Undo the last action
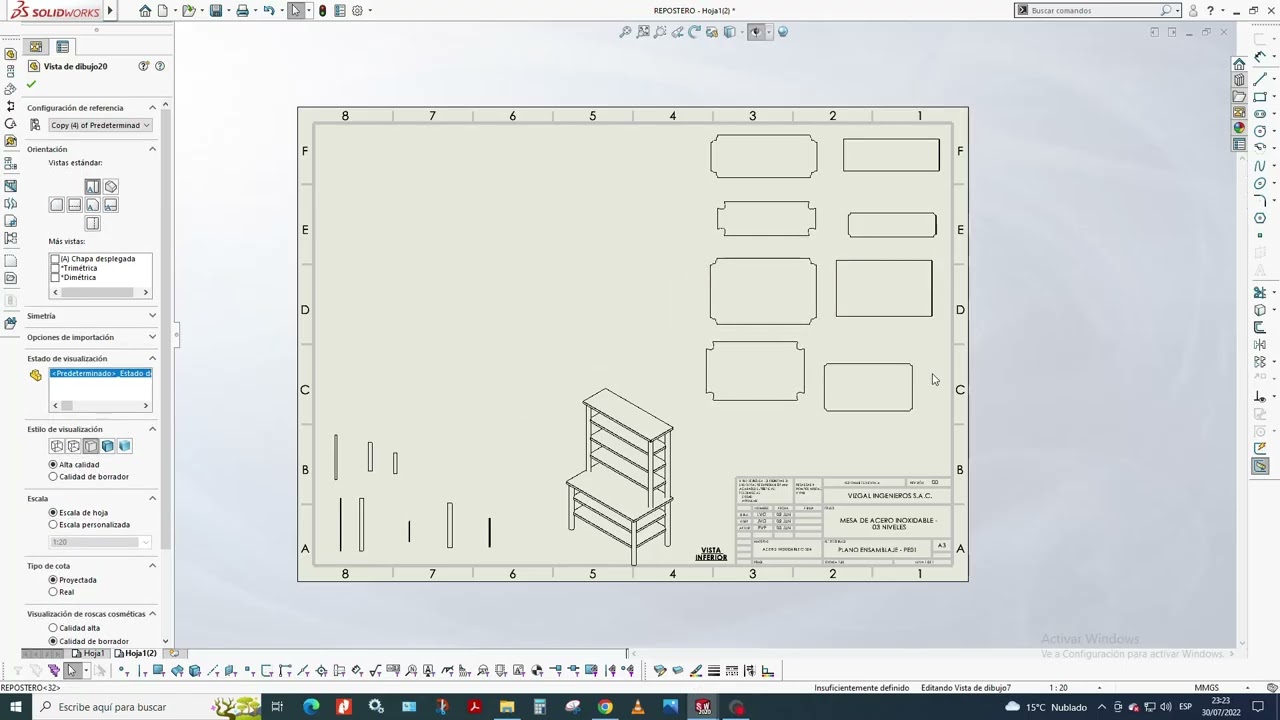Image resolution: width=1280 pixels, height=720 pixels. click(x=268, y=11)
